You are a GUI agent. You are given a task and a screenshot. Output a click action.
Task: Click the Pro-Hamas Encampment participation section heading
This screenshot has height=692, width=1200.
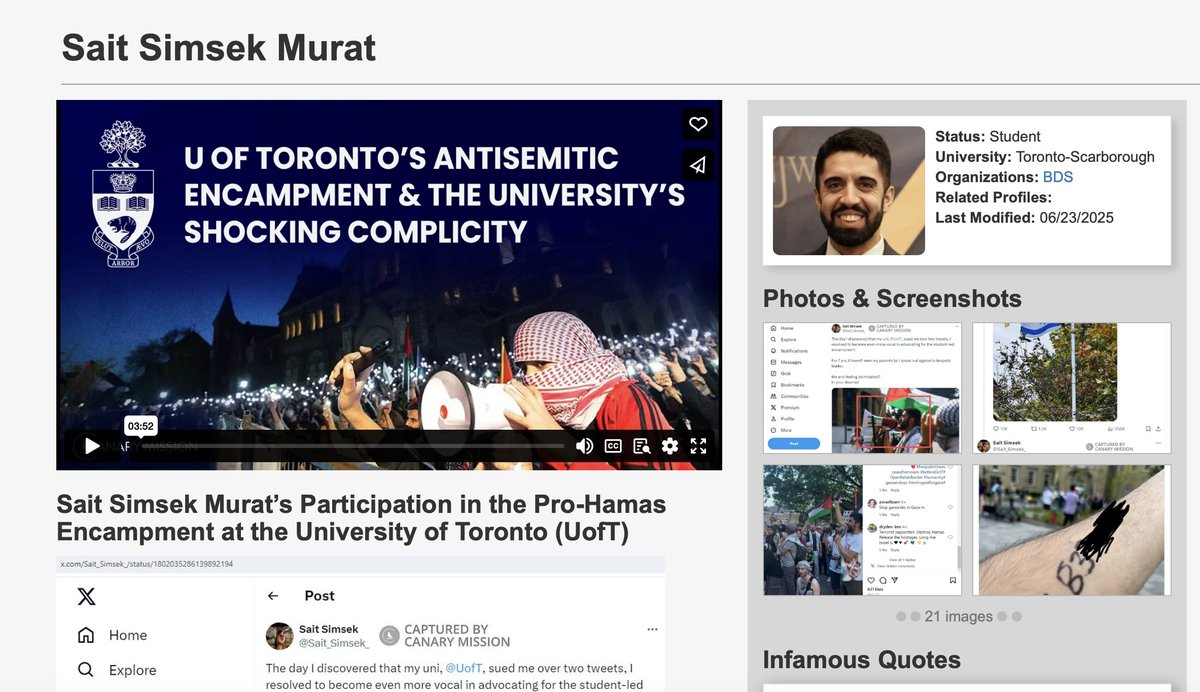pyautogui.click(x=361, y=518)
